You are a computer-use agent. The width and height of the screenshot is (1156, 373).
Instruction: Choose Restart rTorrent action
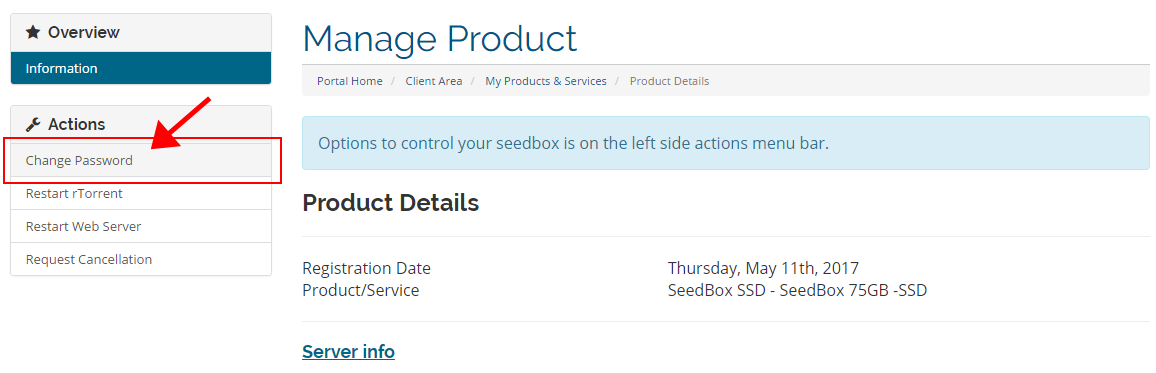(141, 194)
